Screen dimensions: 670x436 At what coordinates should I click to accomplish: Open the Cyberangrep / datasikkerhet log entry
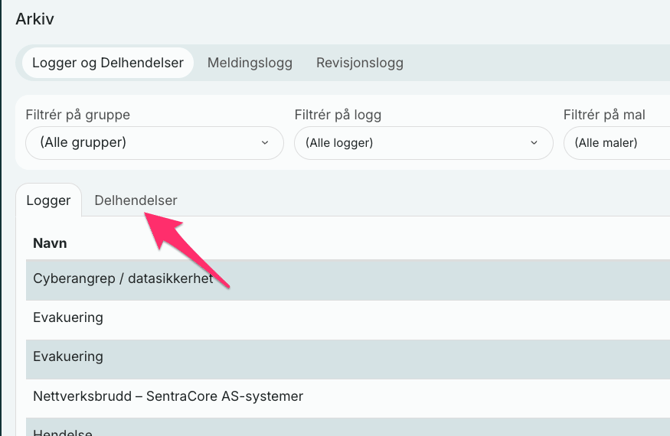(123, 279)
